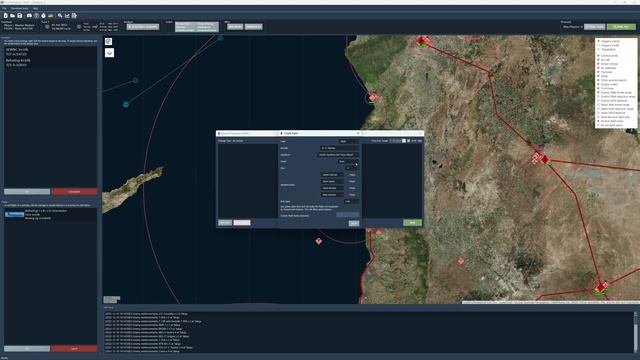This screenshot has height=360, width=640.
Task: Open the second pilot roster dropdown
Action: pyautogui.click(x=332, y=181)
